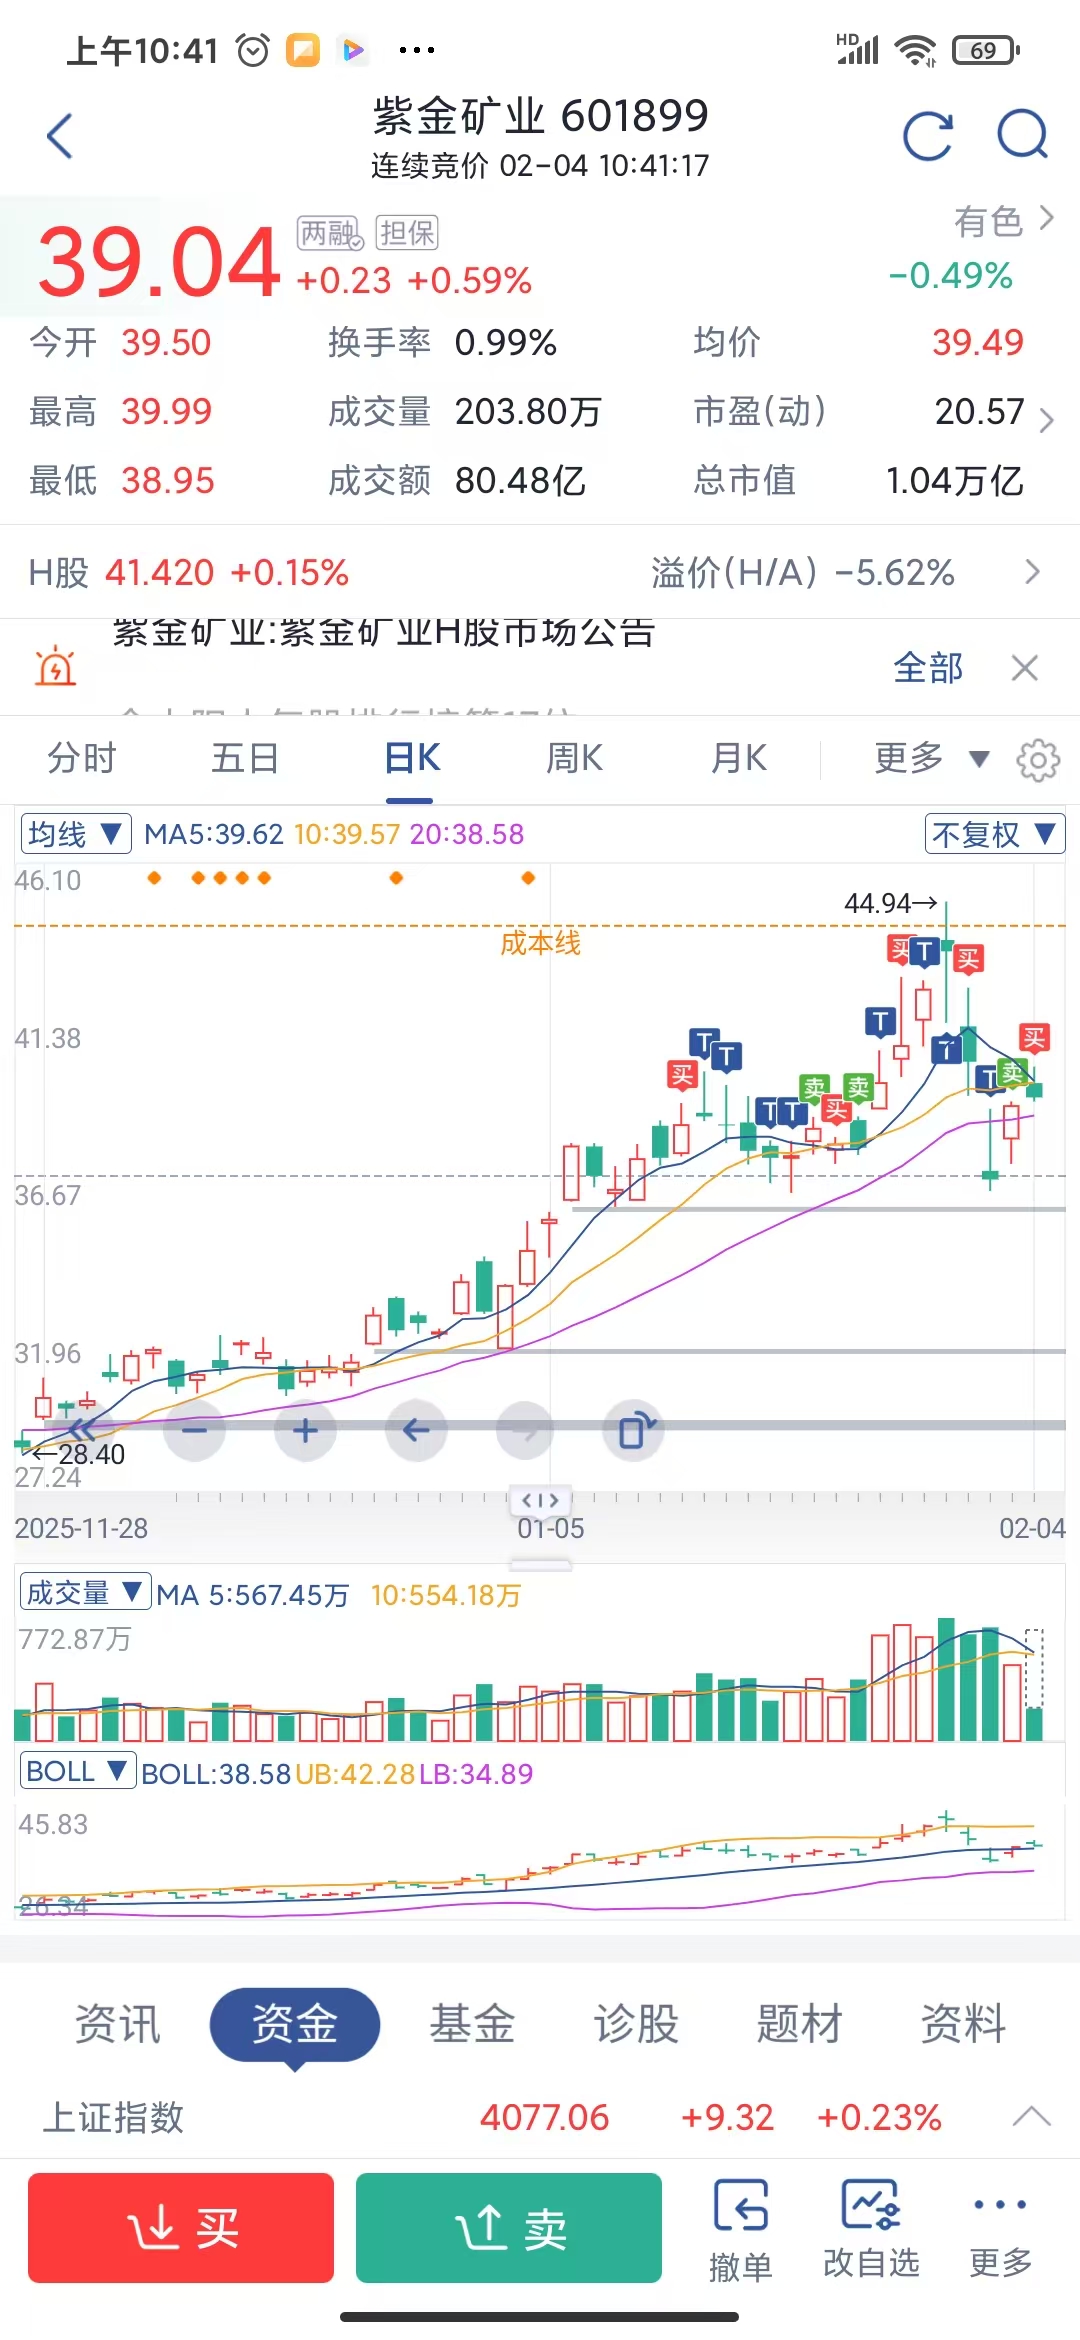Move chart right with arrow button

click(525, 1431)
